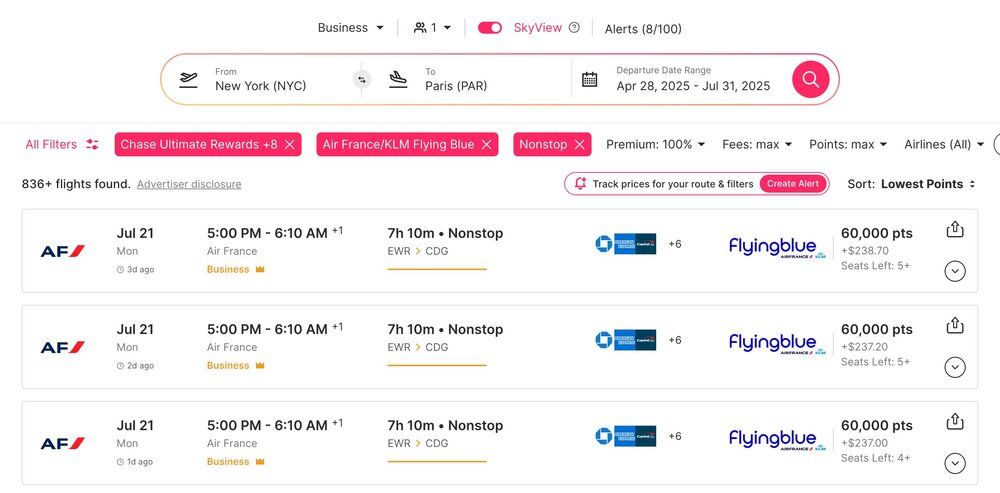The width and height of the screenshot is (1000, 493).
Task: Click the SkyView help question mark icon
Action: tap(574, 28)
